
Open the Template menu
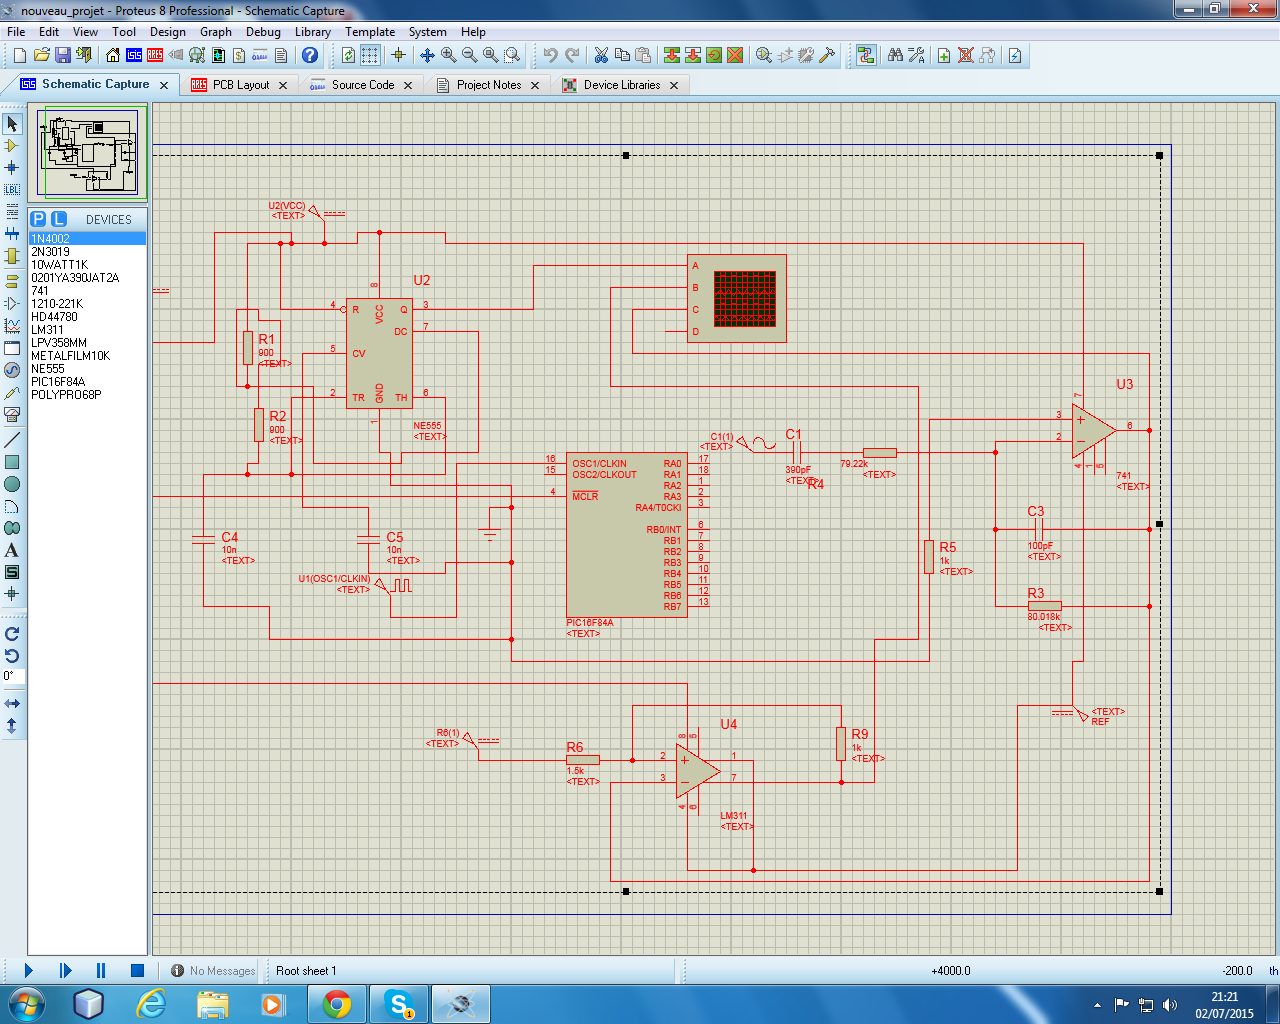[x=370, y=32]
